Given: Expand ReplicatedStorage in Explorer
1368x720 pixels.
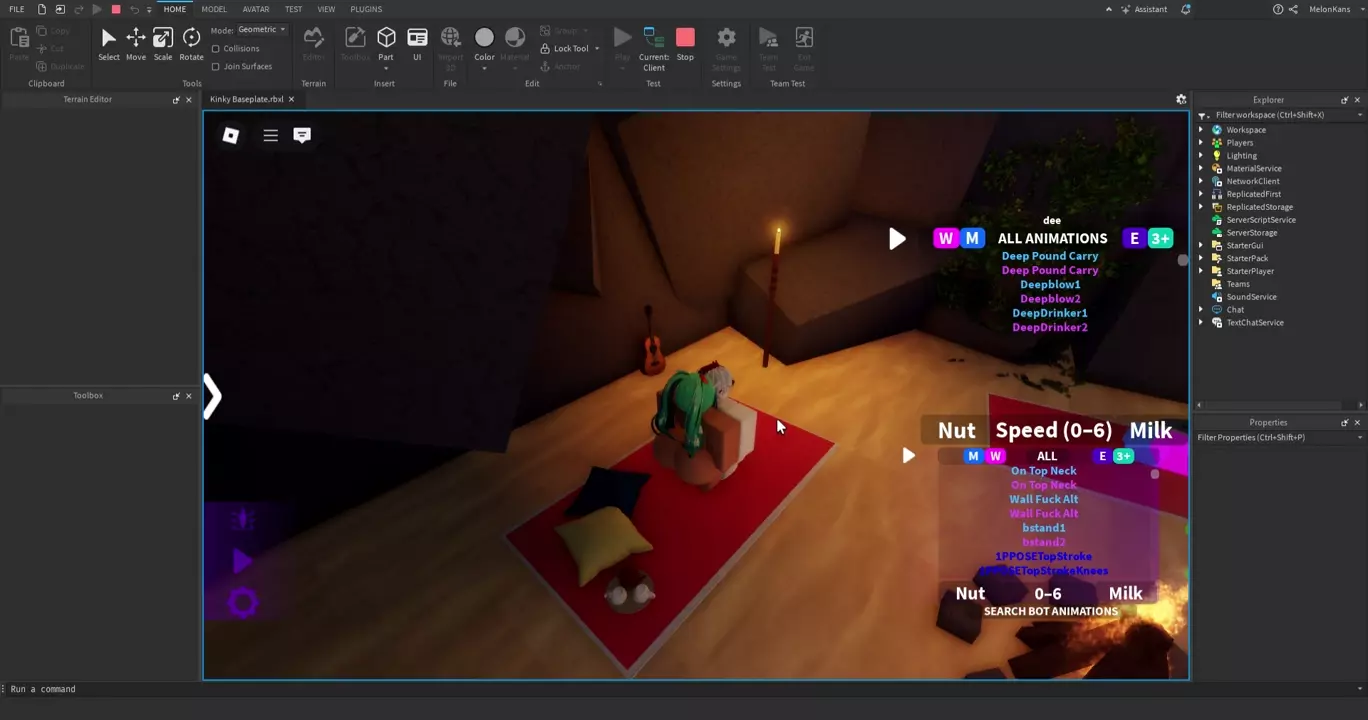Looking at the screenshot, I should 1201,207.
